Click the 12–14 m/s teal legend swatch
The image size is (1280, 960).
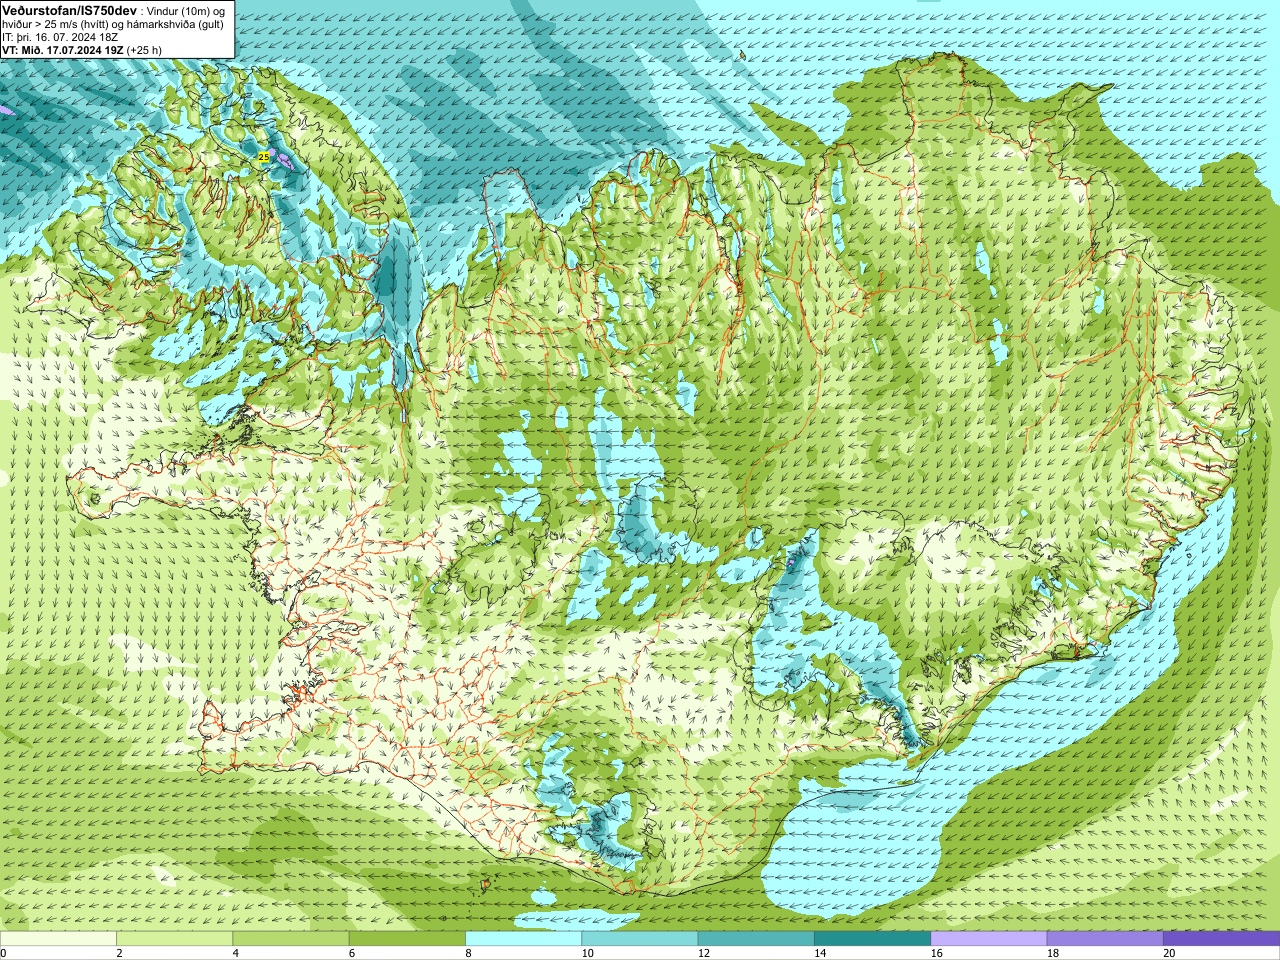(x=756, y=939)
